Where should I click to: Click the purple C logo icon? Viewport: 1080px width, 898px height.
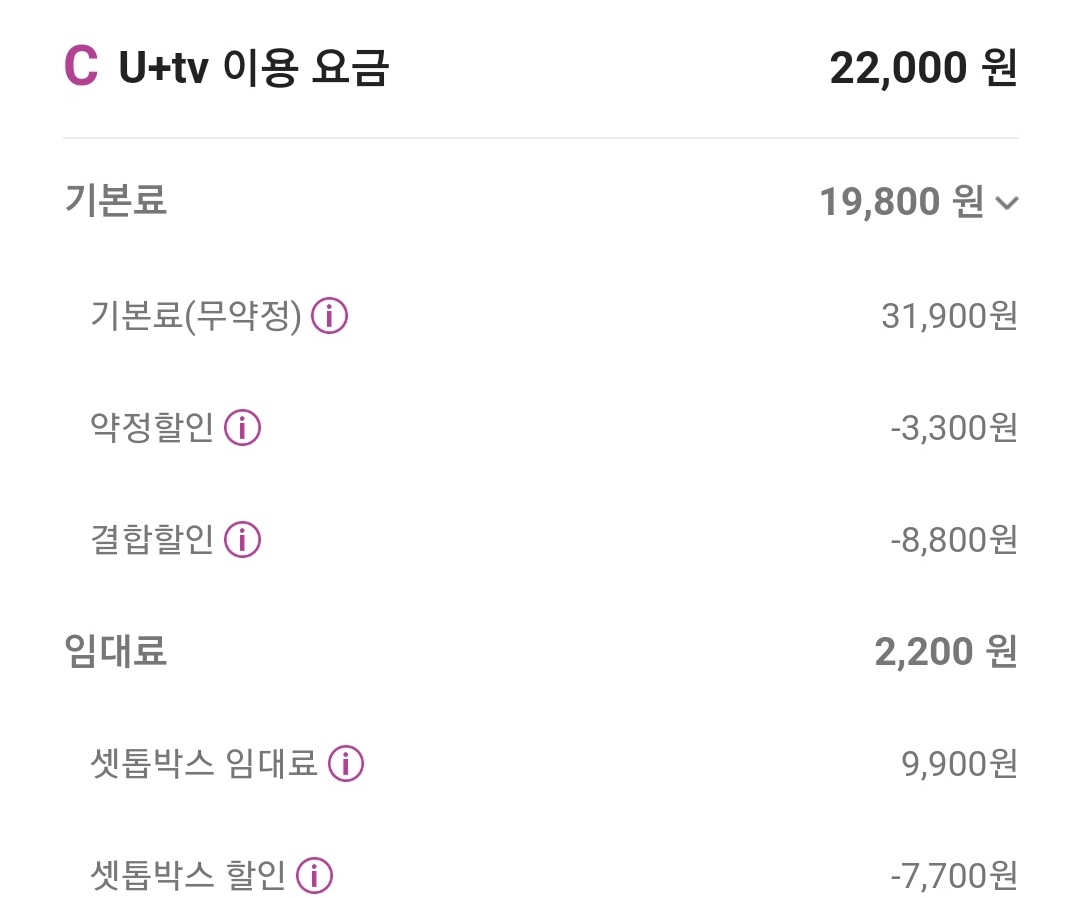(81, 68)
